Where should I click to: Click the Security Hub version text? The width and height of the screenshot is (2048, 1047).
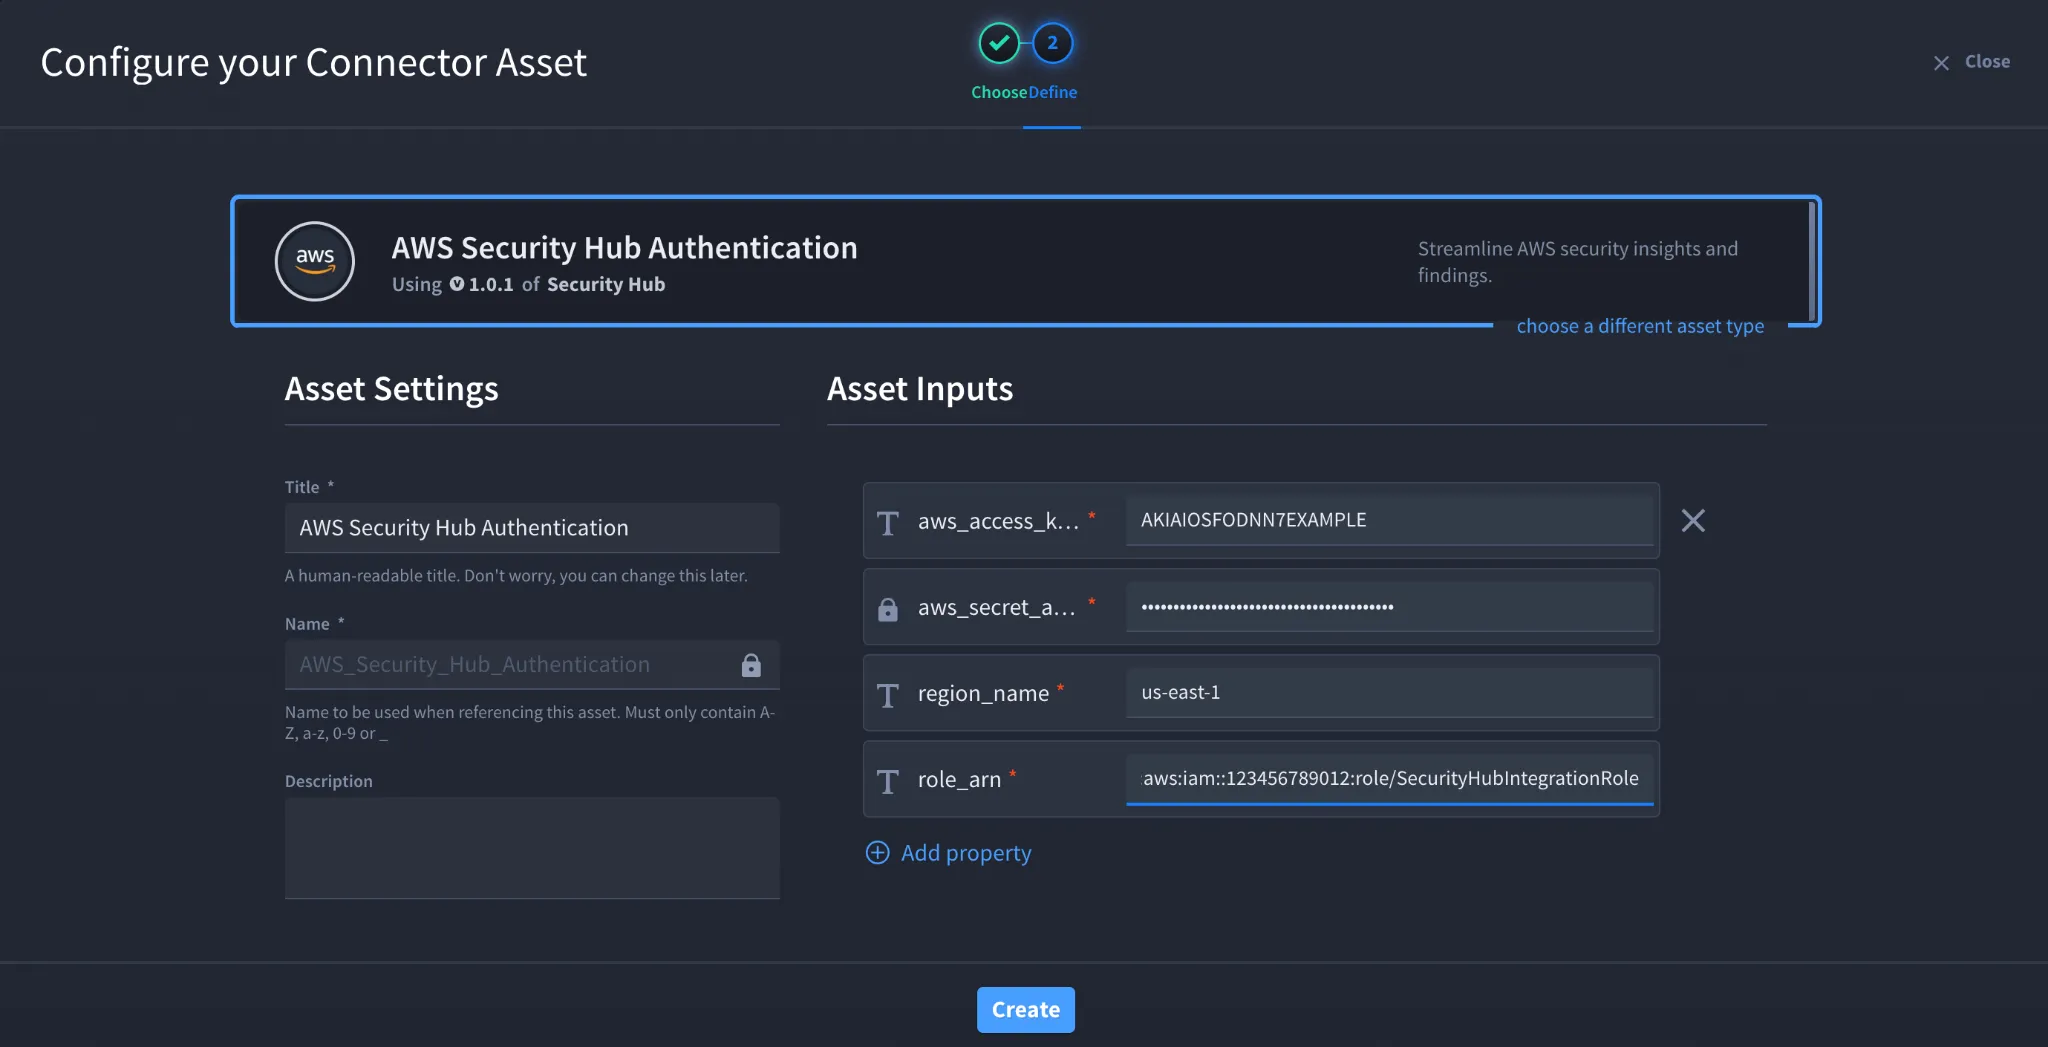click(x=528, y=285)
